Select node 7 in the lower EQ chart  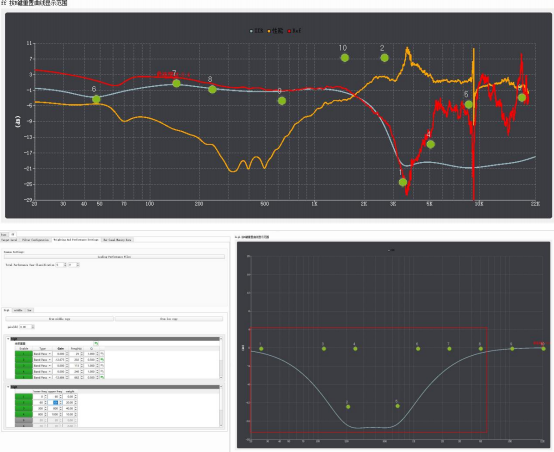449,349
